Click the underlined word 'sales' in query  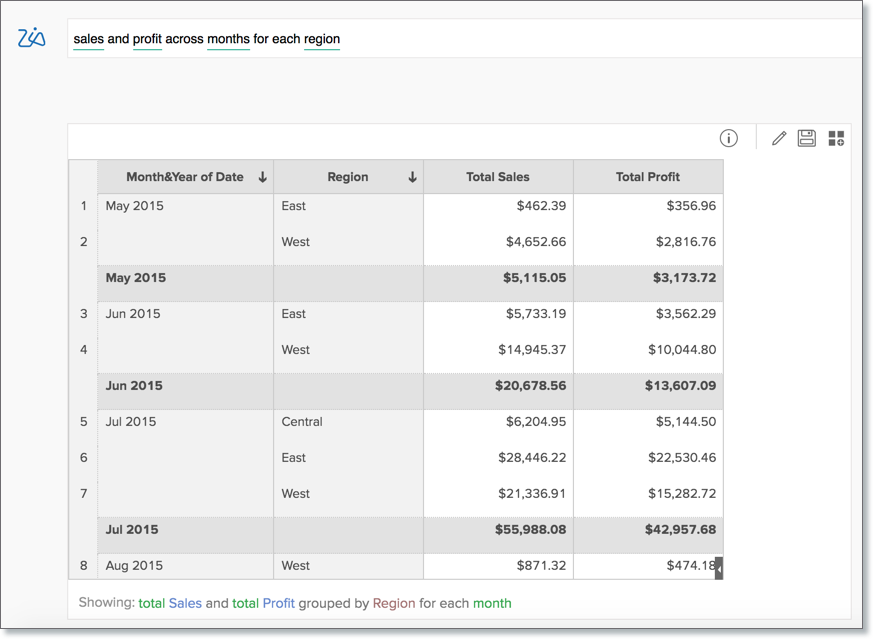[x=88, y=39]
